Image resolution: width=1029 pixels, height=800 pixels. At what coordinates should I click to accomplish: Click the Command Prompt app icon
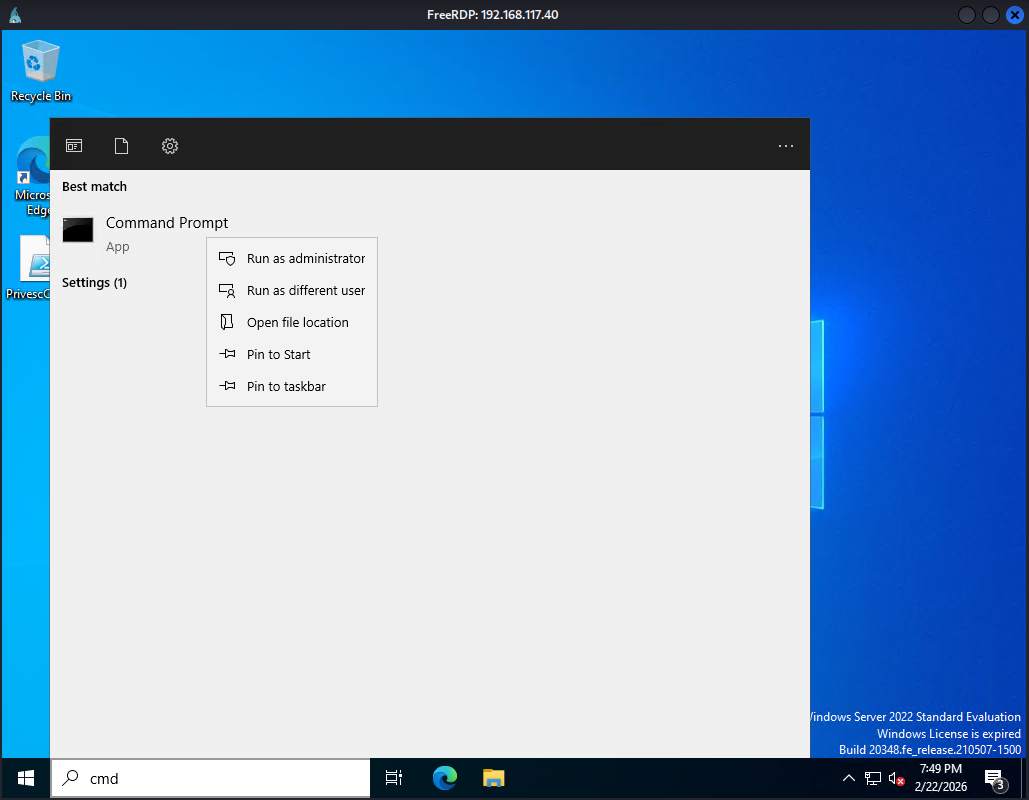78,230
